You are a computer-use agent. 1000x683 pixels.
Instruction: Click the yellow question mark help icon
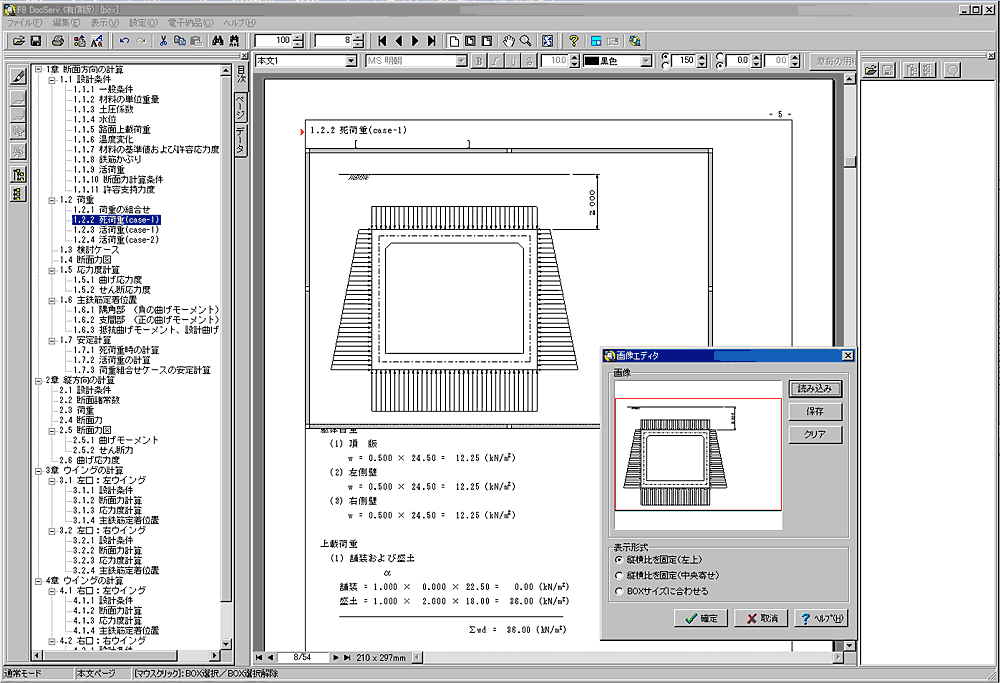(574, 41)
